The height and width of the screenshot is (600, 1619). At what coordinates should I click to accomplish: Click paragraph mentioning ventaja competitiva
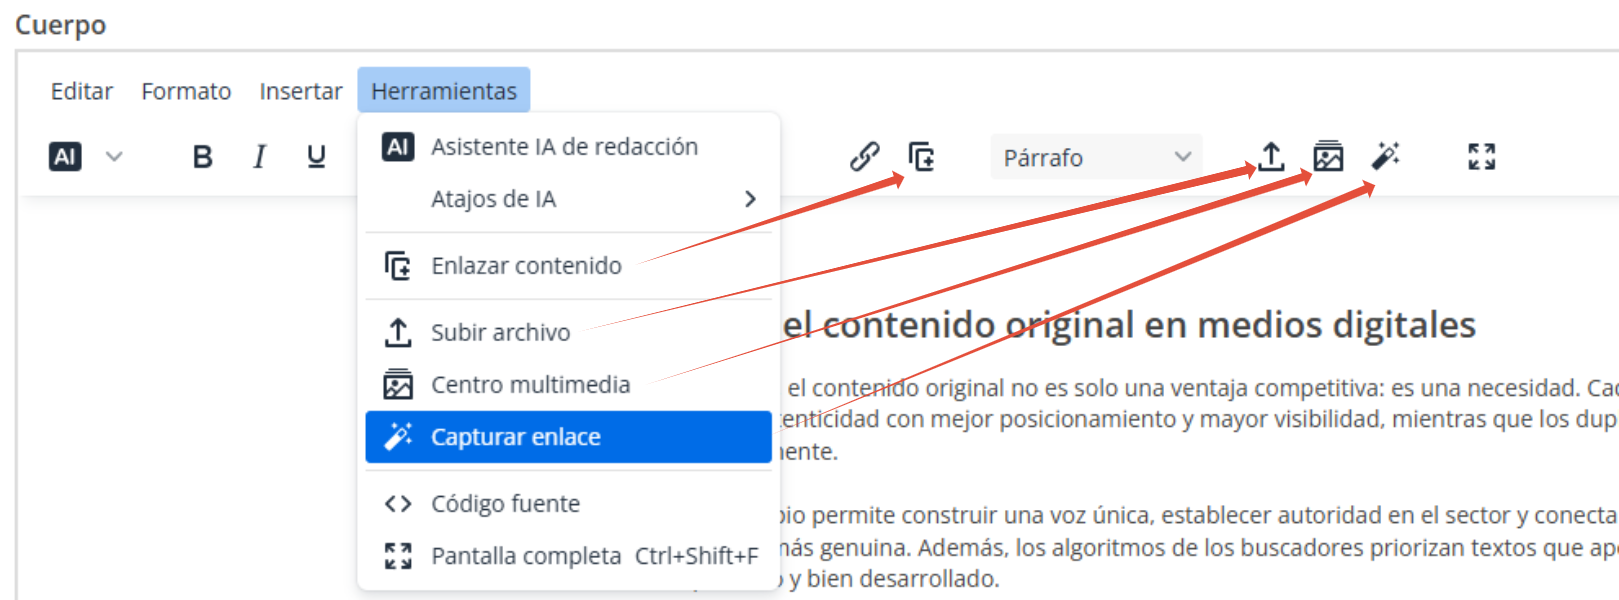click(1198, 419)
